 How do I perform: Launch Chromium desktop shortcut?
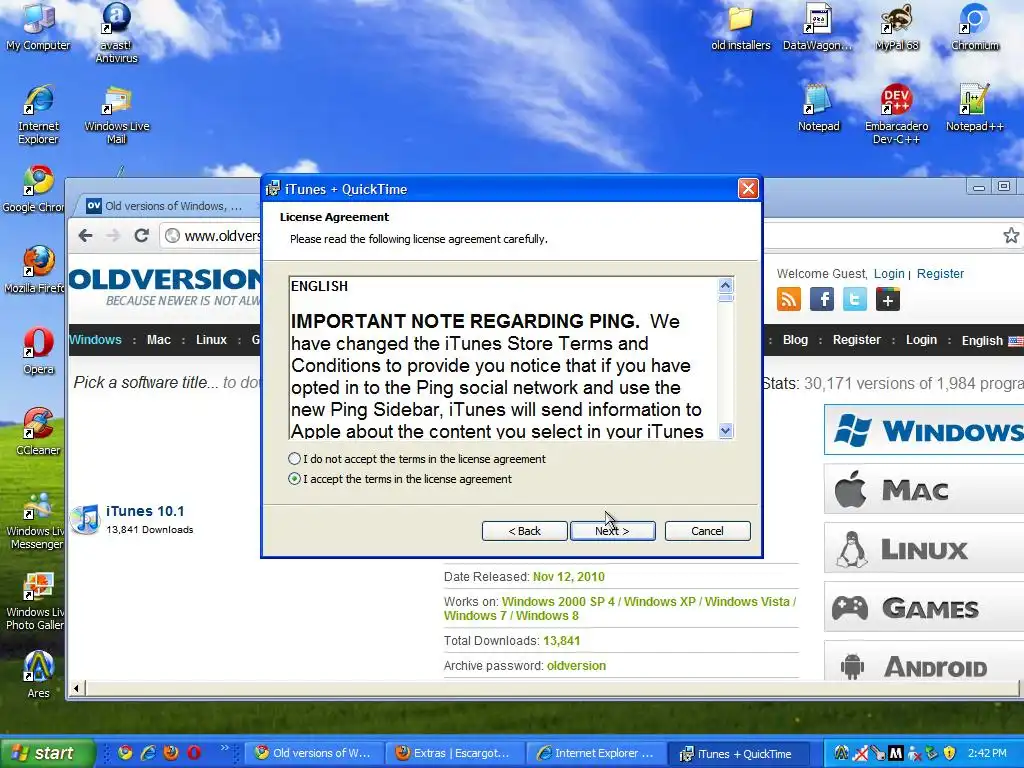975,26
